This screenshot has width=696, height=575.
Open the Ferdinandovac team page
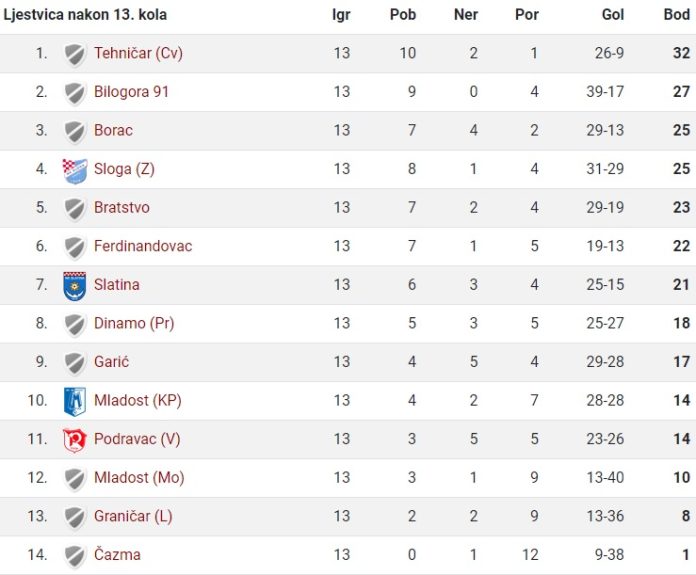pos(143,246)
